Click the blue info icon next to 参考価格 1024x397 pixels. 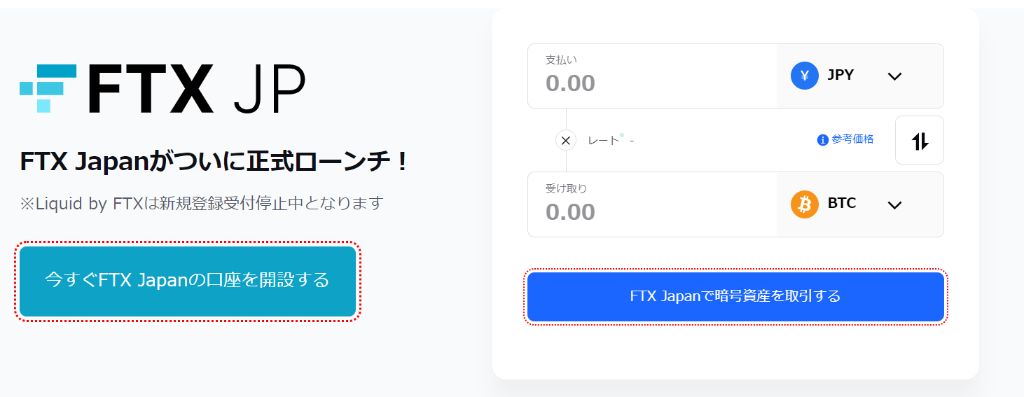point(823,140)
